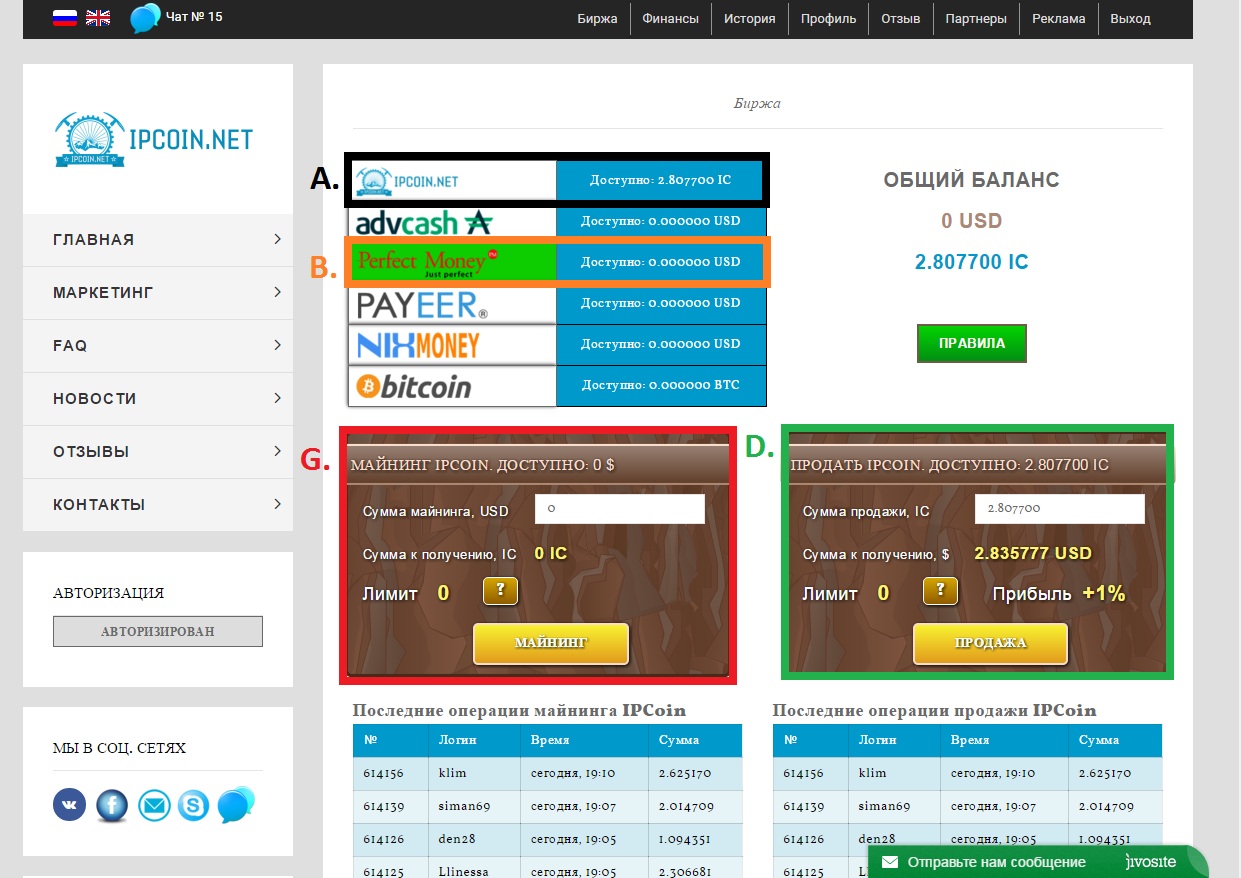1241x878 pixels.
Task: Open the Реклама top menu item
Action: pyautogui.click(x=1059, y=18)
